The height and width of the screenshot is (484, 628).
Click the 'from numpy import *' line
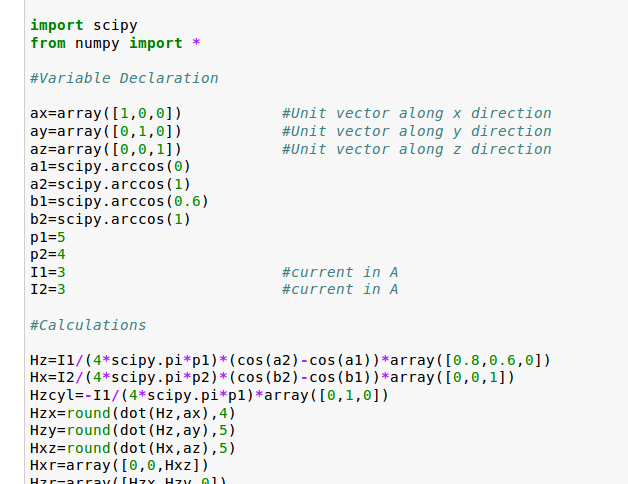(116, 43)
